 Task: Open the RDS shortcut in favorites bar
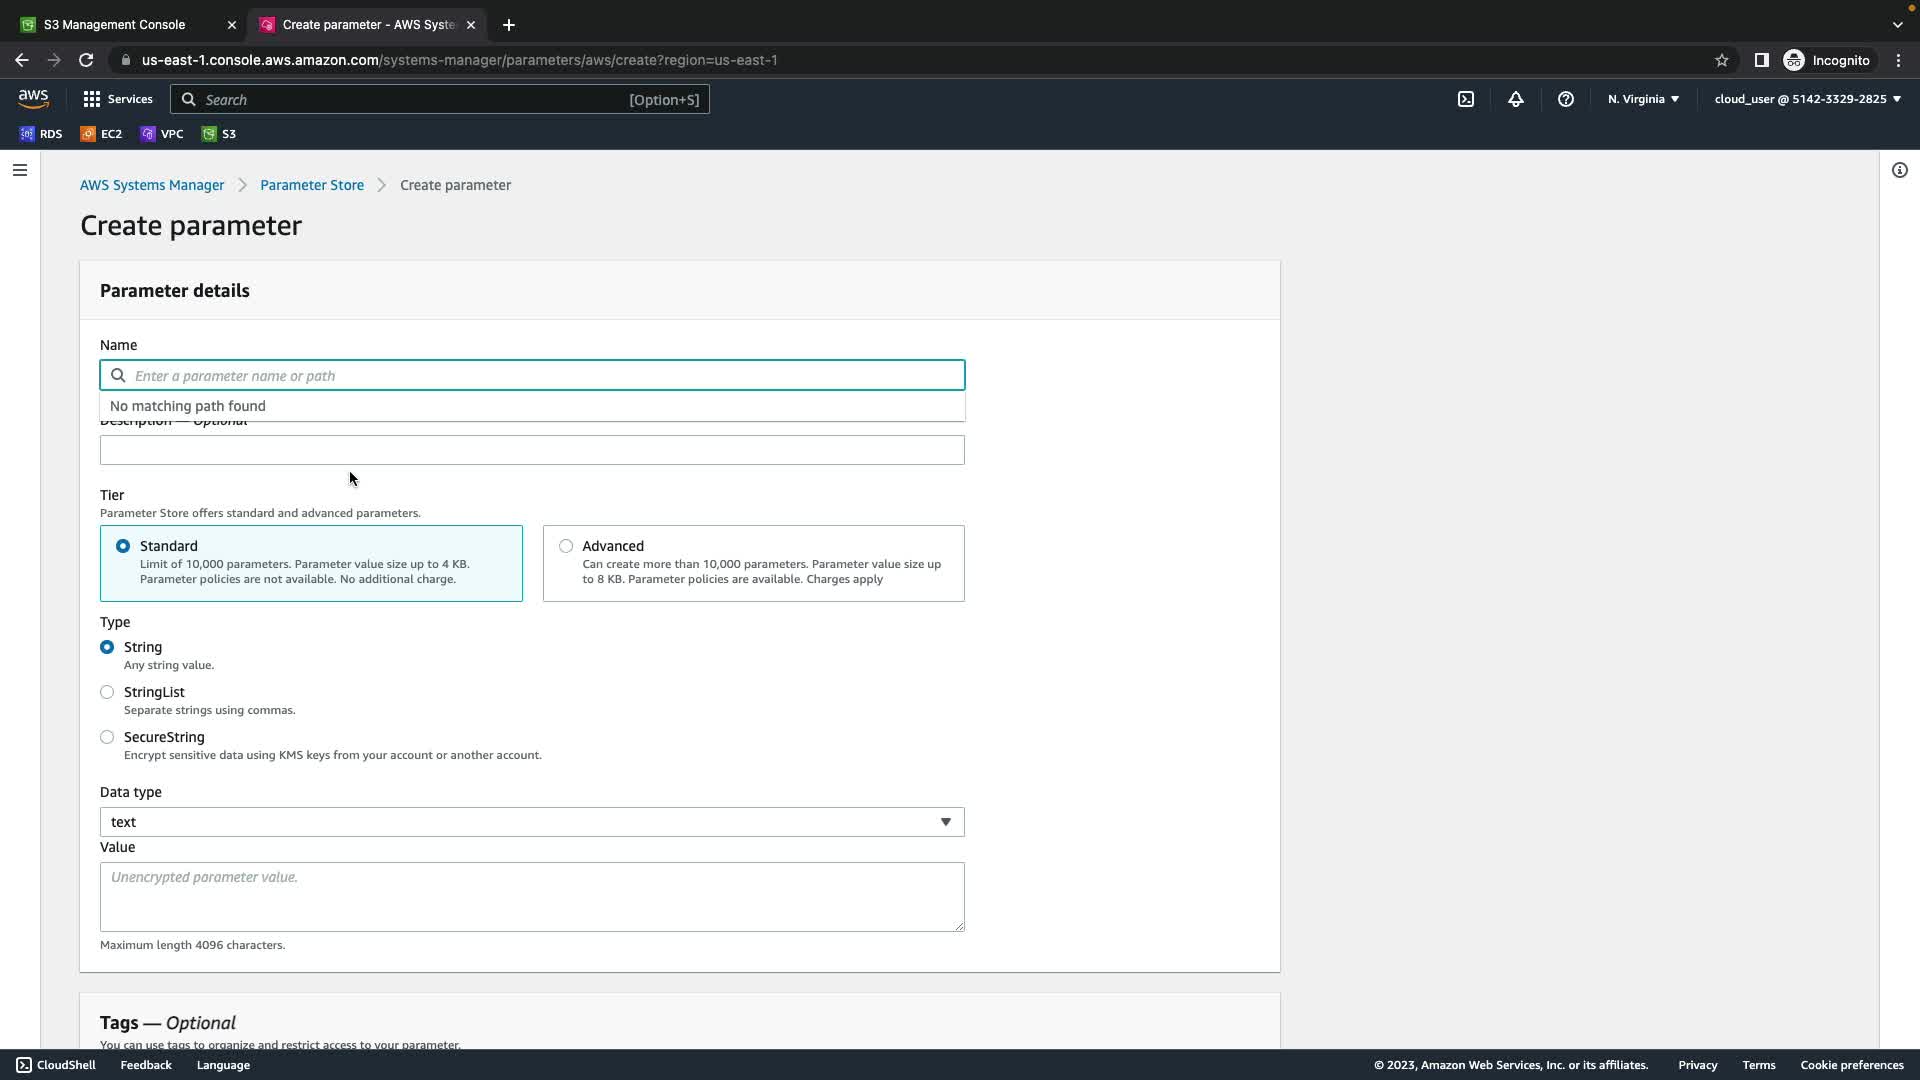[x=41, y=134]
